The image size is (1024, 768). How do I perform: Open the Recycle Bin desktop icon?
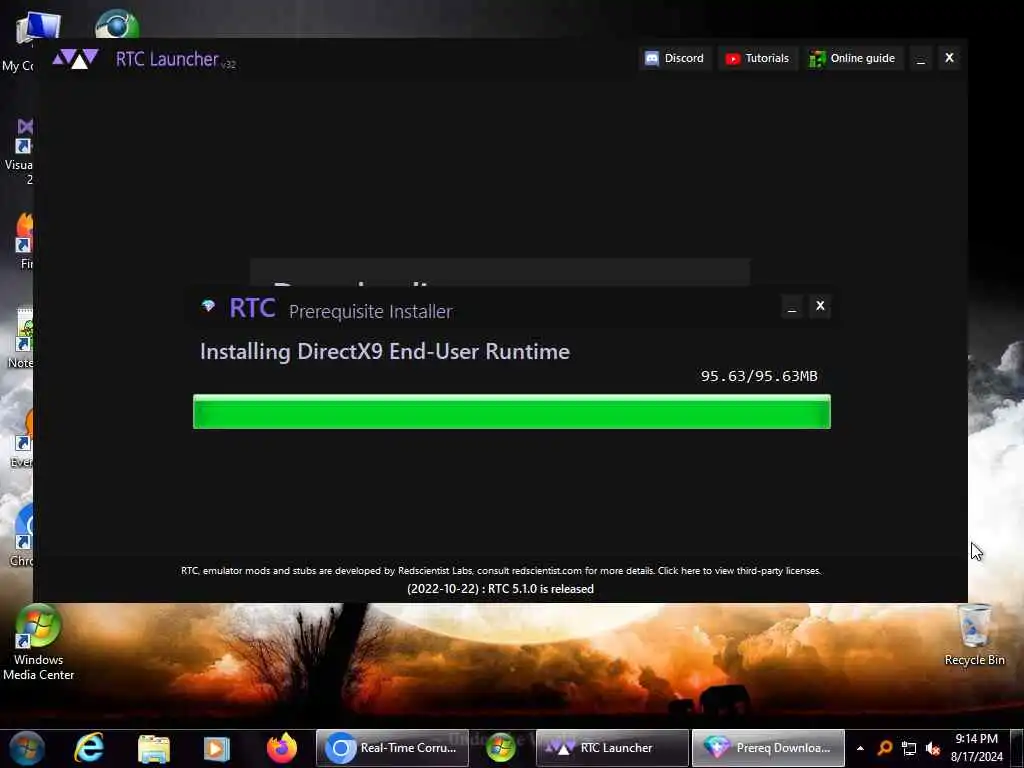(974, 635)
